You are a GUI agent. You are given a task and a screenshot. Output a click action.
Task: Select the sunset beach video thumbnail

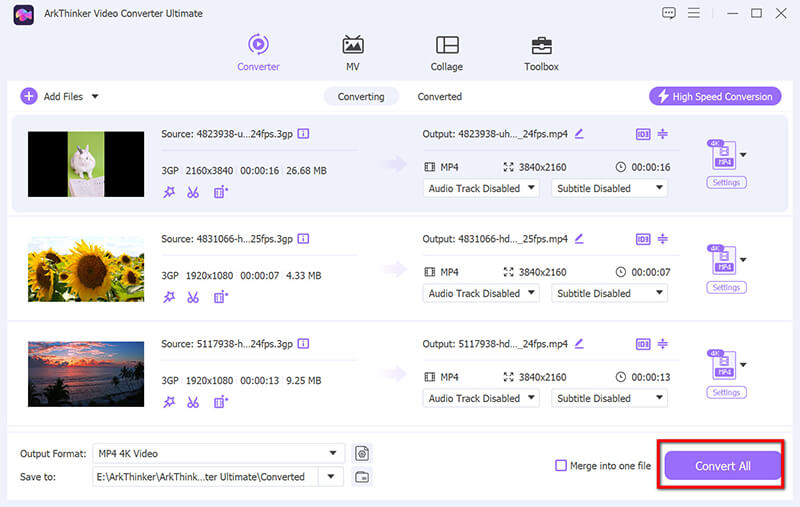click(x=86, y=374)
